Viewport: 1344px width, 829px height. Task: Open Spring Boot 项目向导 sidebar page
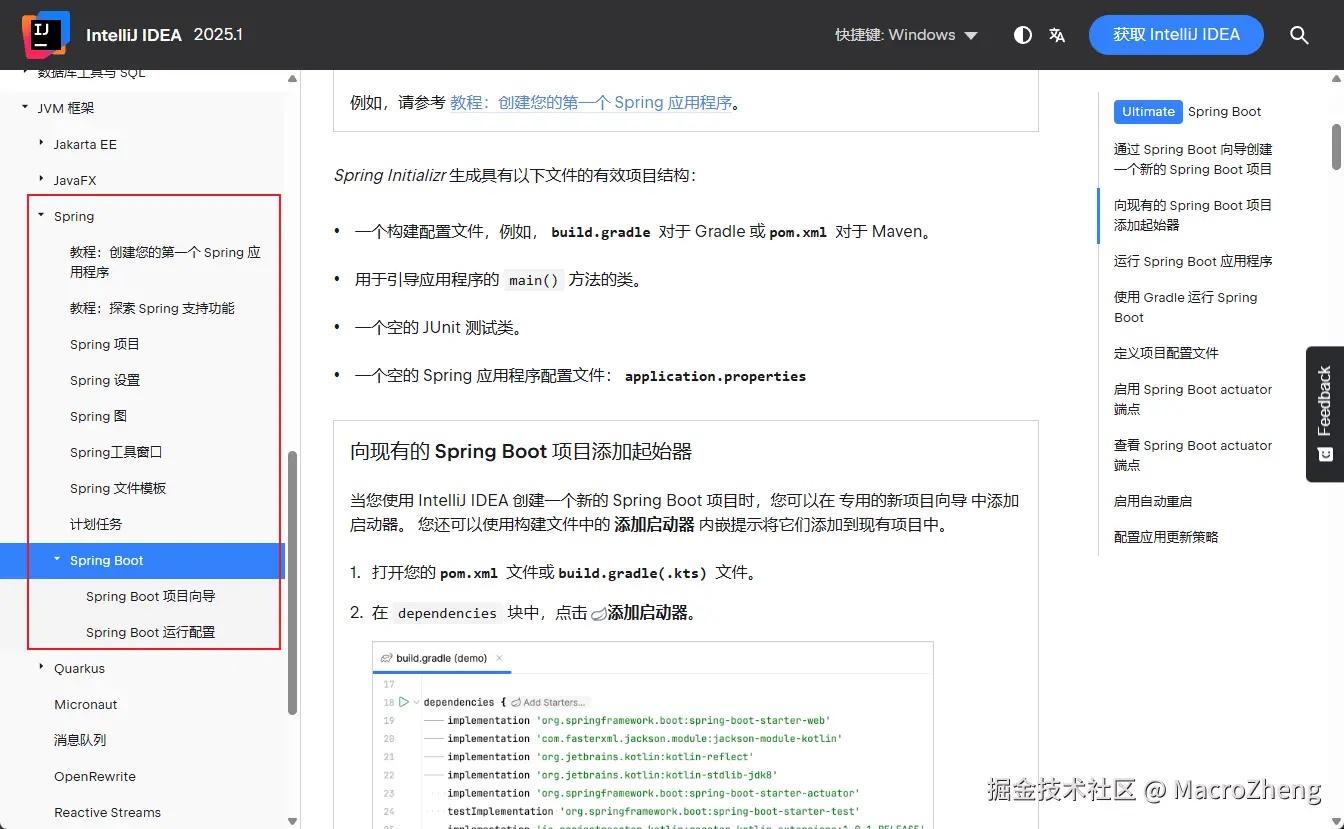[x=151, y=596]
